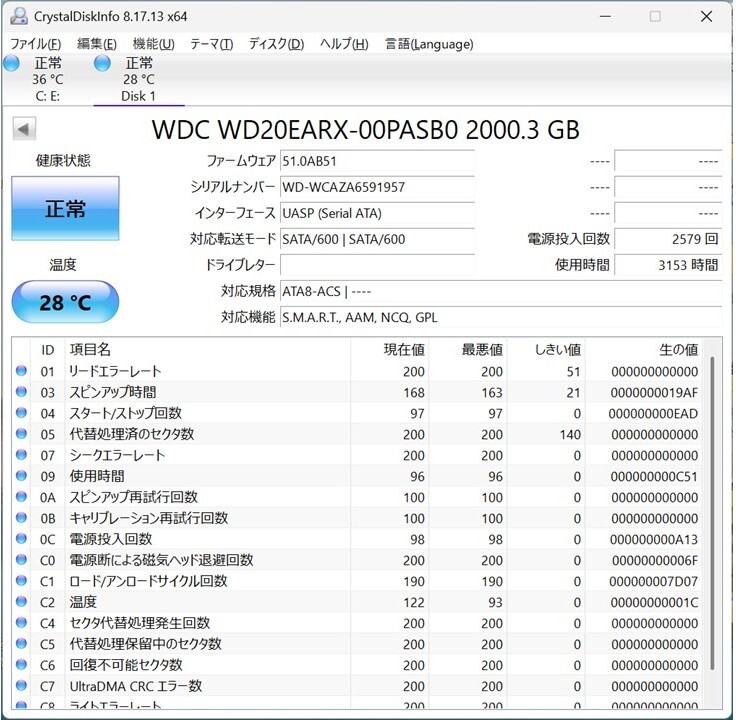Open the 機能(U) menu
The image size is (736, 720).
point(153,44)
